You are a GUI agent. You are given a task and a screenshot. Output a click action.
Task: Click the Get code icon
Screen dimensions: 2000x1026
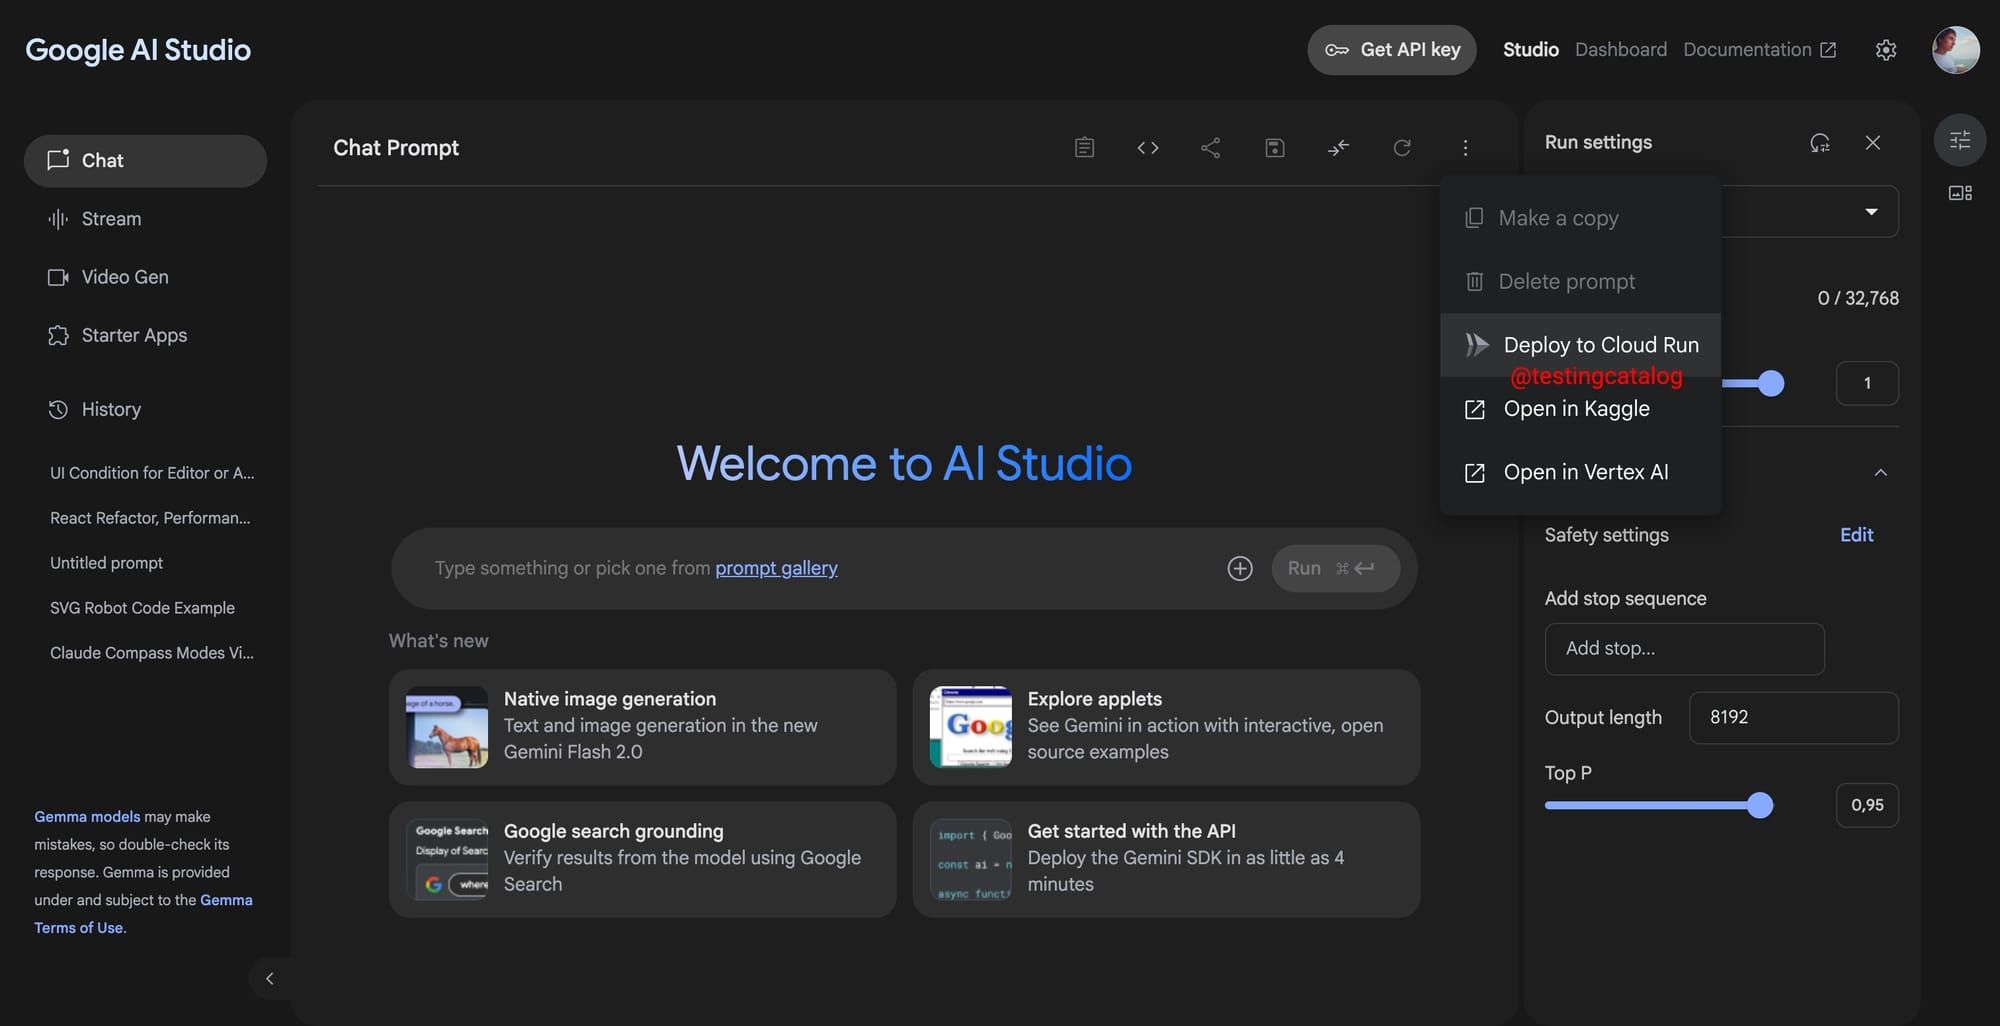click(x=1147, y=147)
